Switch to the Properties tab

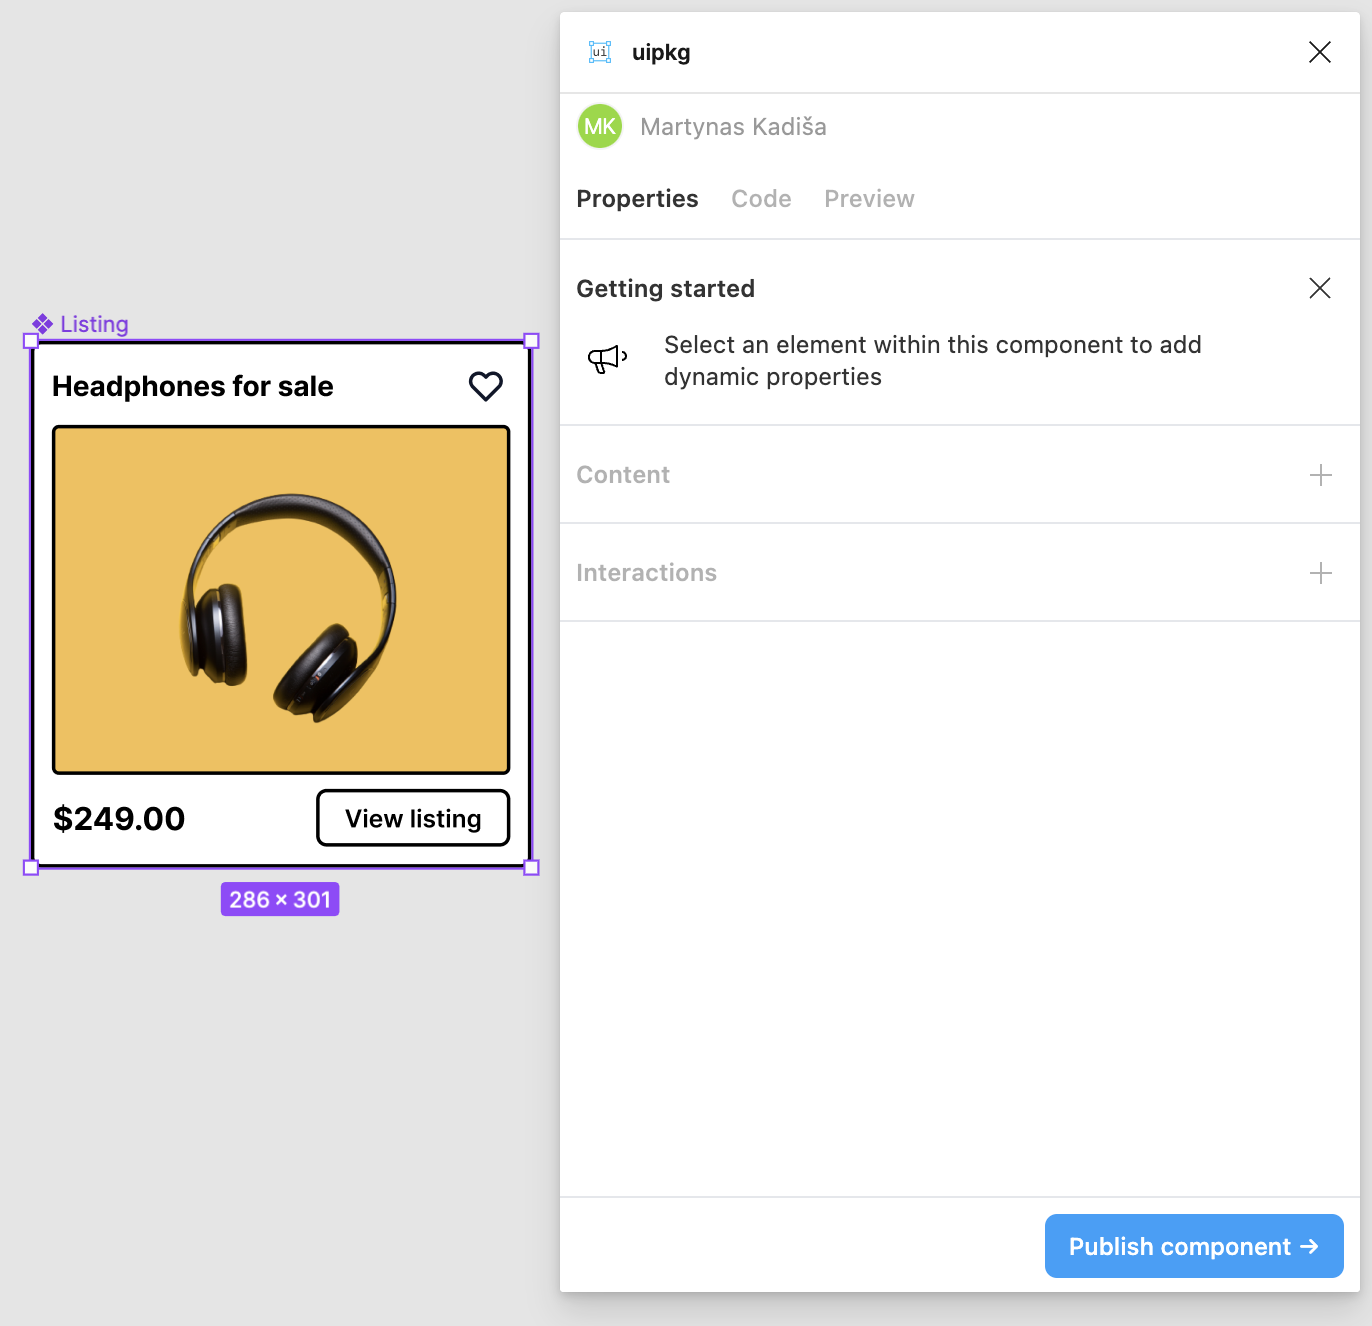pyautogui.click(x=637, y=199)
